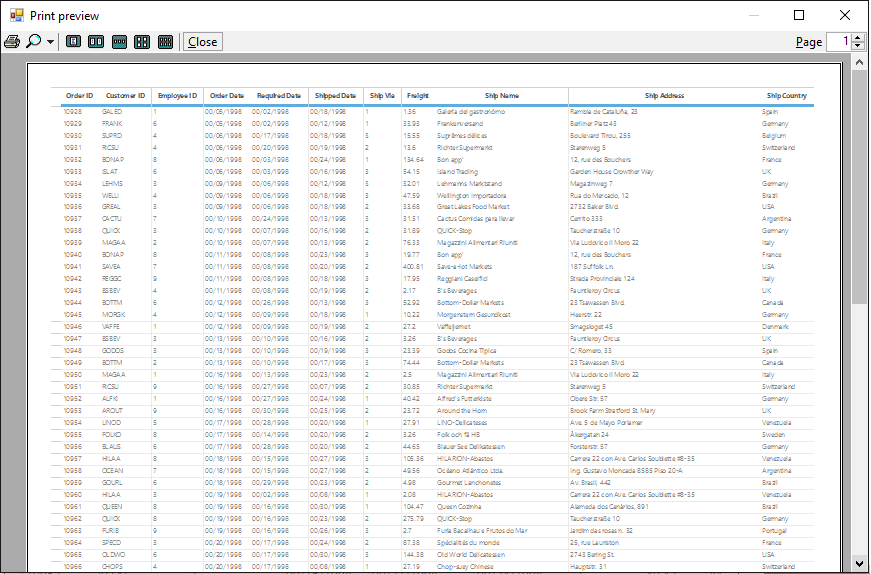The width and height of the screenshot is (871, 574).
Task: Click the Order ID column header
Action: (x=79, y=96)
